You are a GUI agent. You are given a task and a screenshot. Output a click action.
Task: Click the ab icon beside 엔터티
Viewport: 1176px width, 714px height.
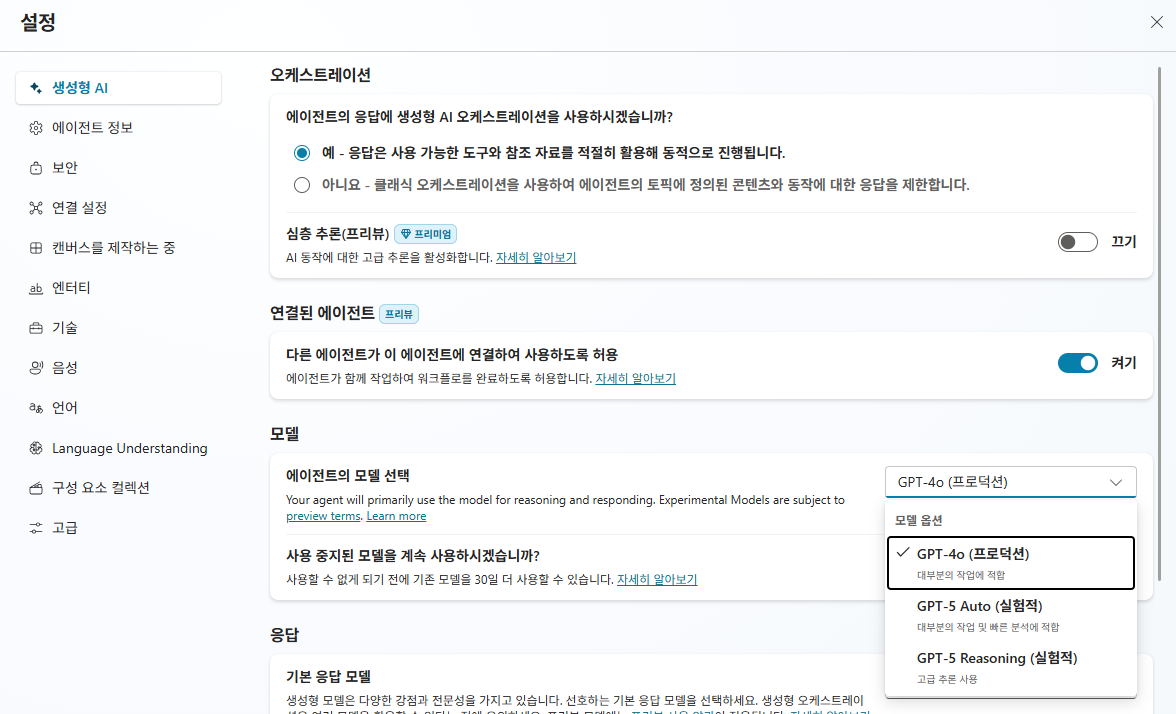[35, 288]
